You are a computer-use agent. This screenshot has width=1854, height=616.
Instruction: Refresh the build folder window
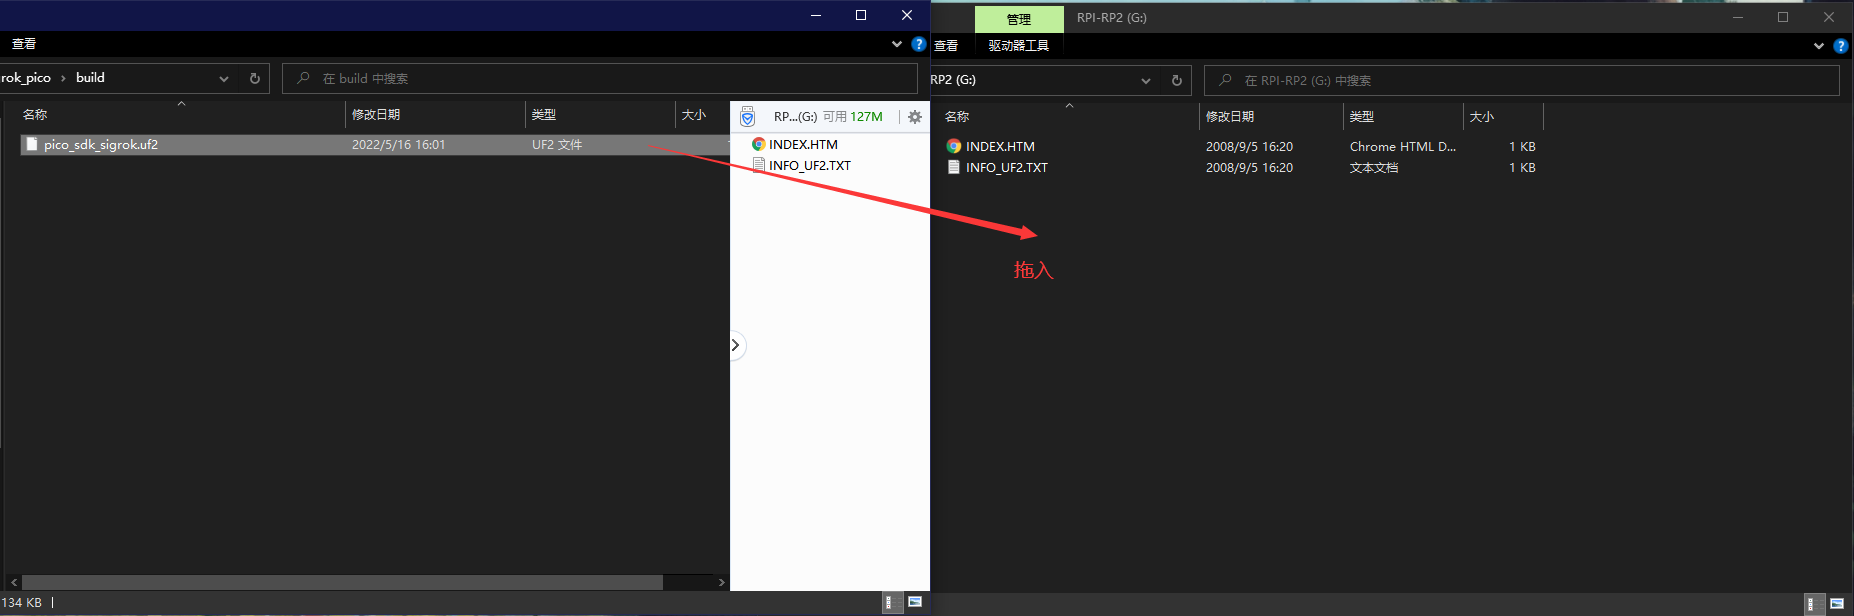[x=255, y=78]
